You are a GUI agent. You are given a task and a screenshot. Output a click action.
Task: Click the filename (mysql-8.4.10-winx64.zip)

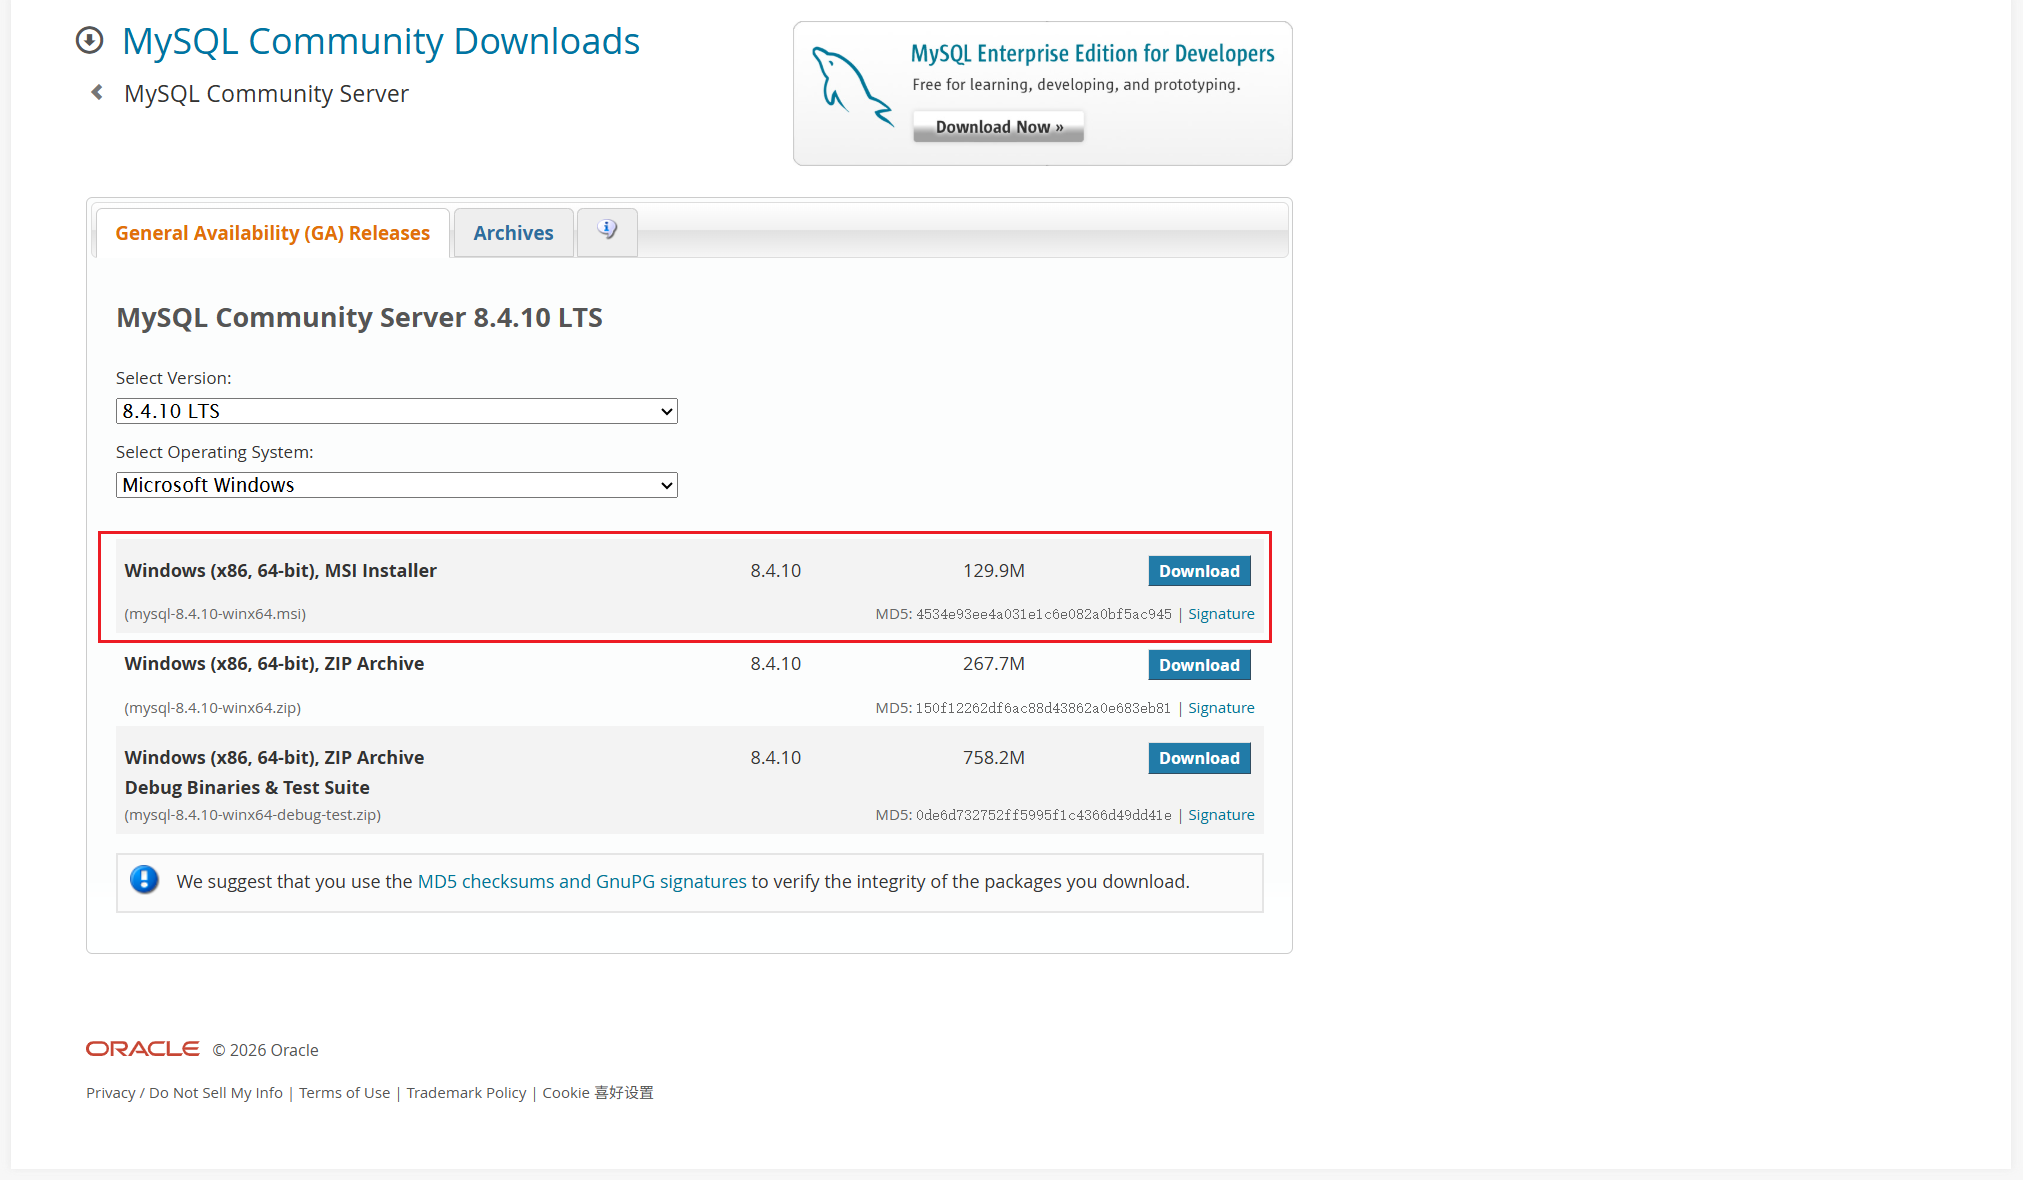coord(212,708)
